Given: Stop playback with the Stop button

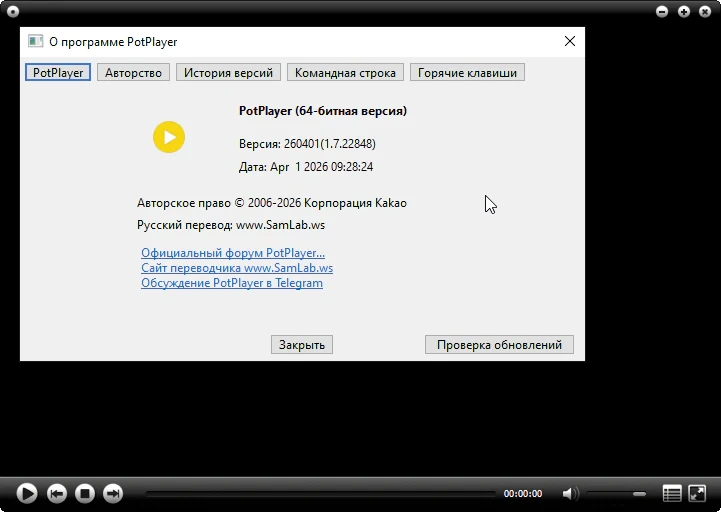Looking at the screenshot, I should pyautogui.click(x=85, y=494).
